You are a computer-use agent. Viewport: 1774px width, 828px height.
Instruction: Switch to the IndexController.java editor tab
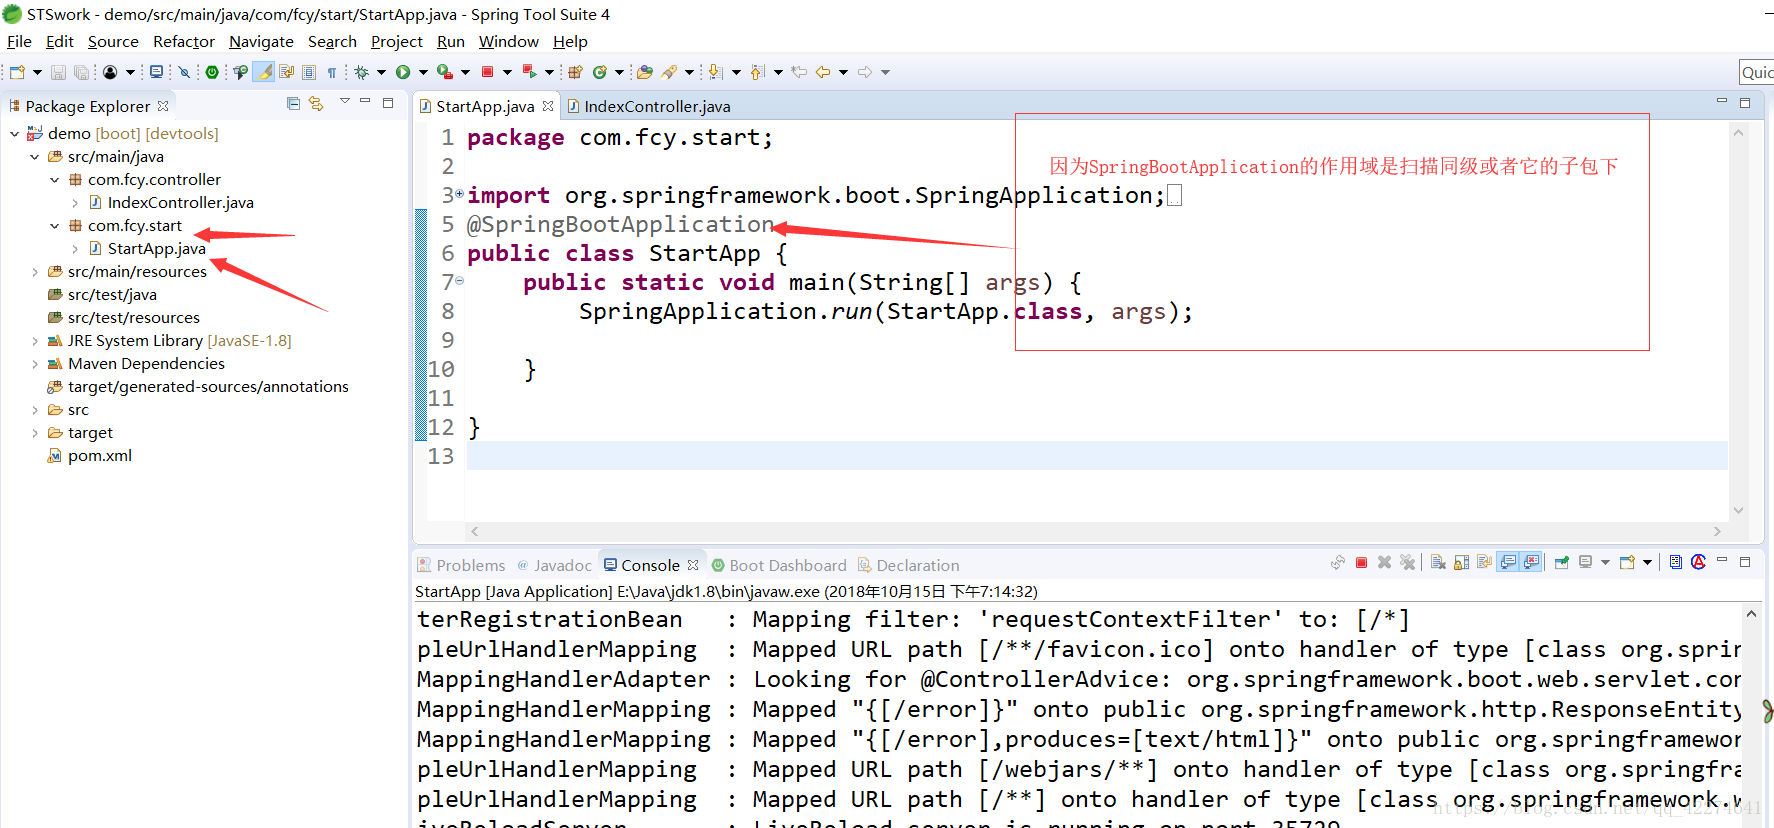(x=649, y=106)
